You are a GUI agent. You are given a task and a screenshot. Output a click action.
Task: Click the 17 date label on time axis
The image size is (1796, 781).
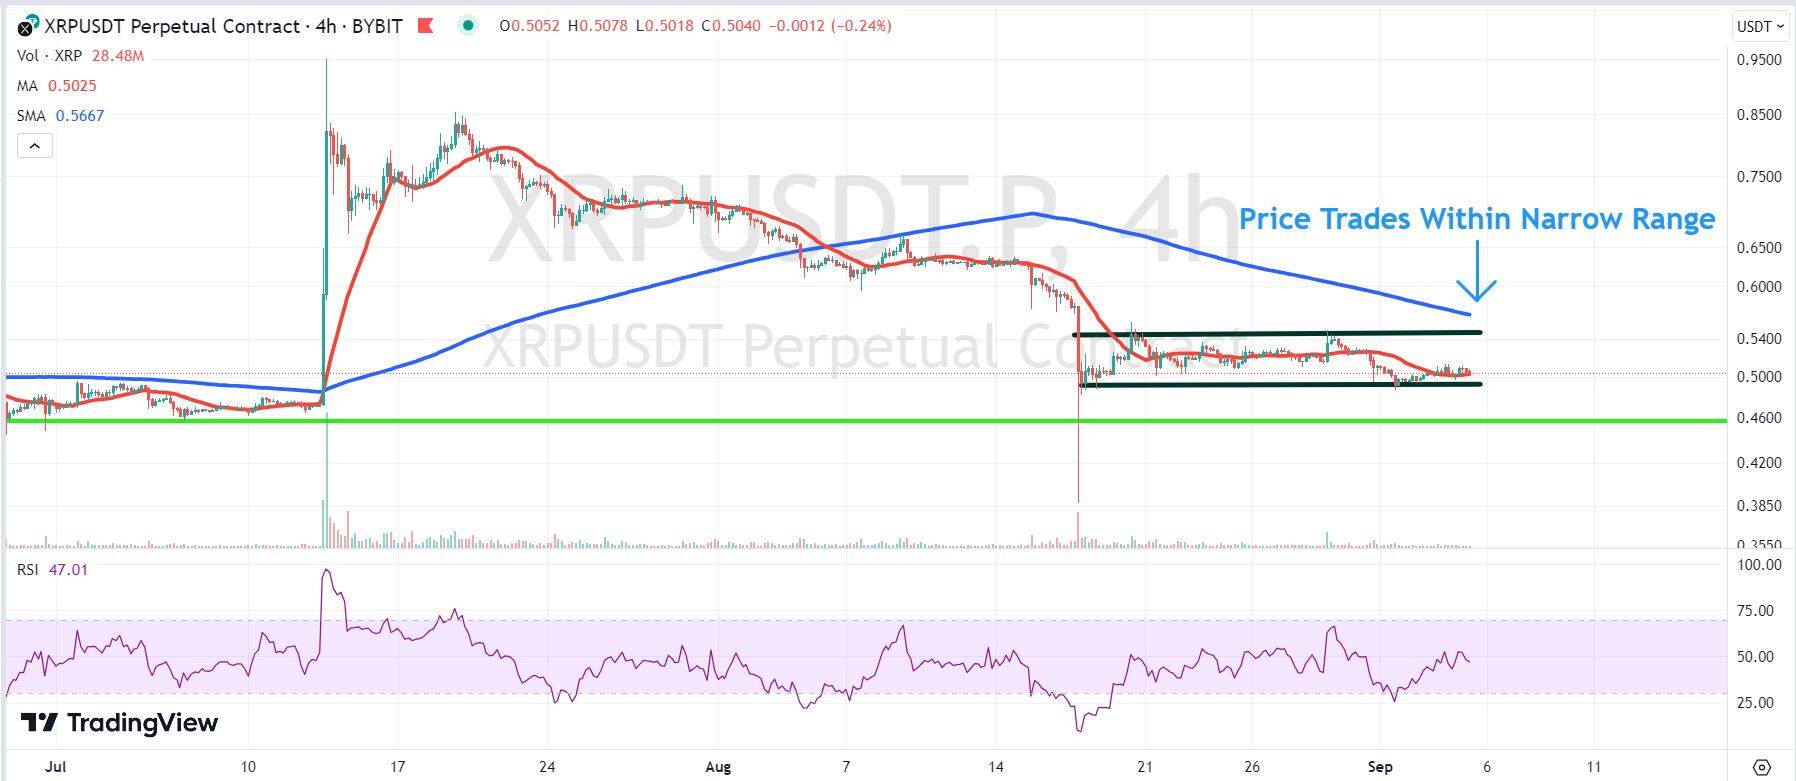397,767
